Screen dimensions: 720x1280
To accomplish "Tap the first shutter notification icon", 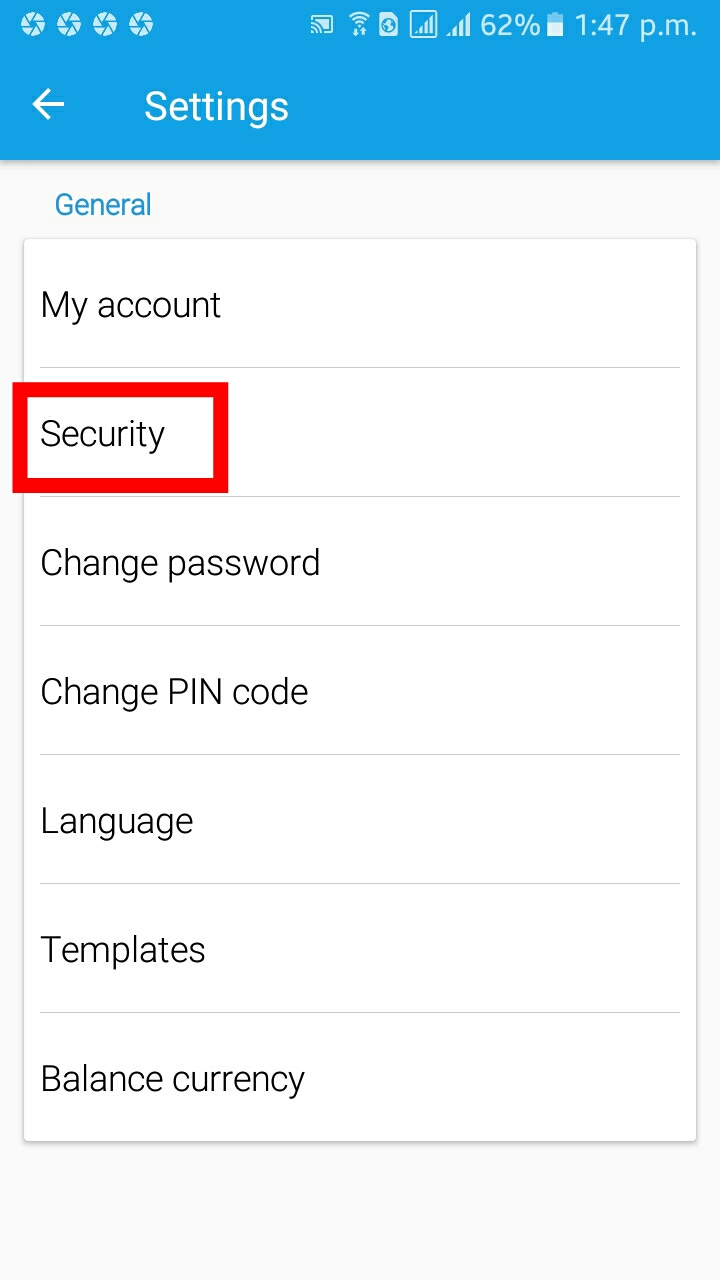I will click(x=33, y=25).
